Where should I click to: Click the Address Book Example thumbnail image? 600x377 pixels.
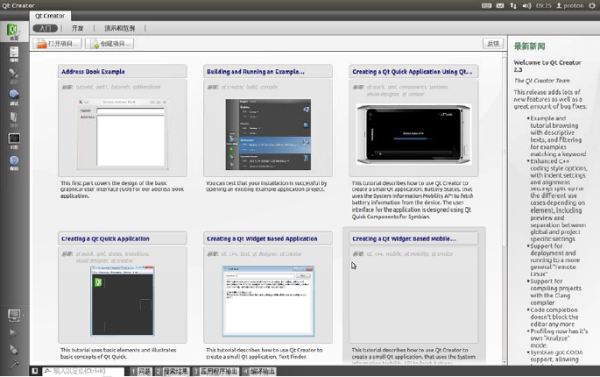pyautogui.click(x=122, y=134)
